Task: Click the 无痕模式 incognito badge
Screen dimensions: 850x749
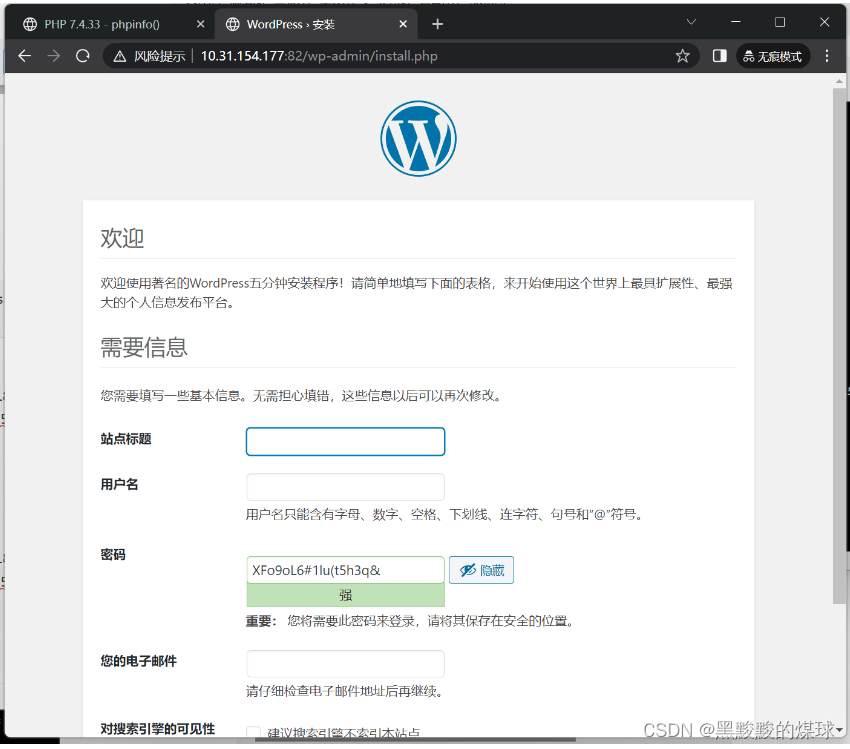Action: [772, 56]
